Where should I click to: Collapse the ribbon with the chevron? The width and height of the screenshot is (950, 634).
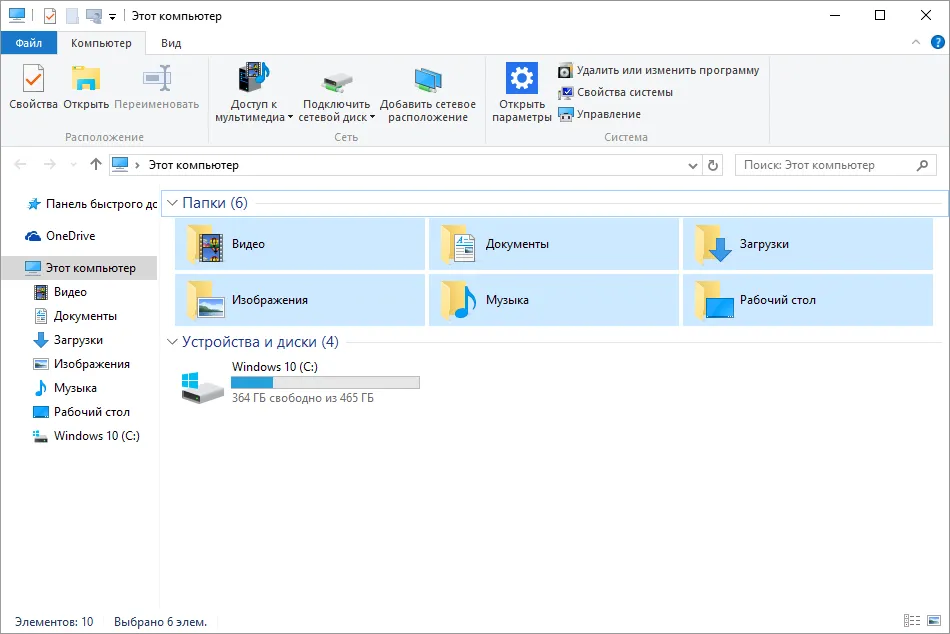tap(915, 42)
